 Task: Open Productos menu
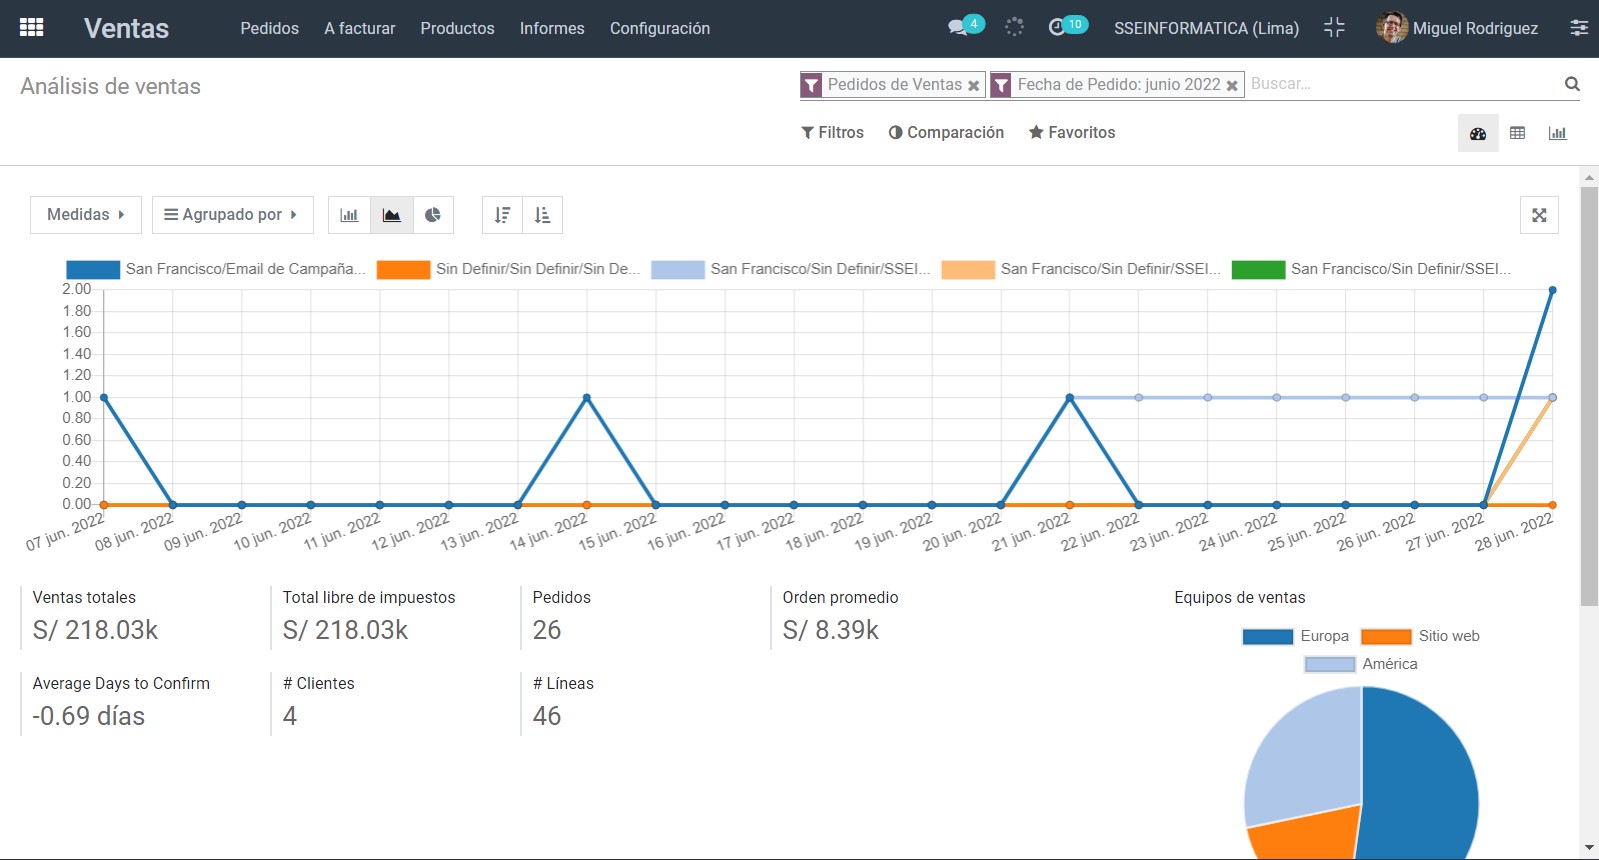click(x=457, y=28)
